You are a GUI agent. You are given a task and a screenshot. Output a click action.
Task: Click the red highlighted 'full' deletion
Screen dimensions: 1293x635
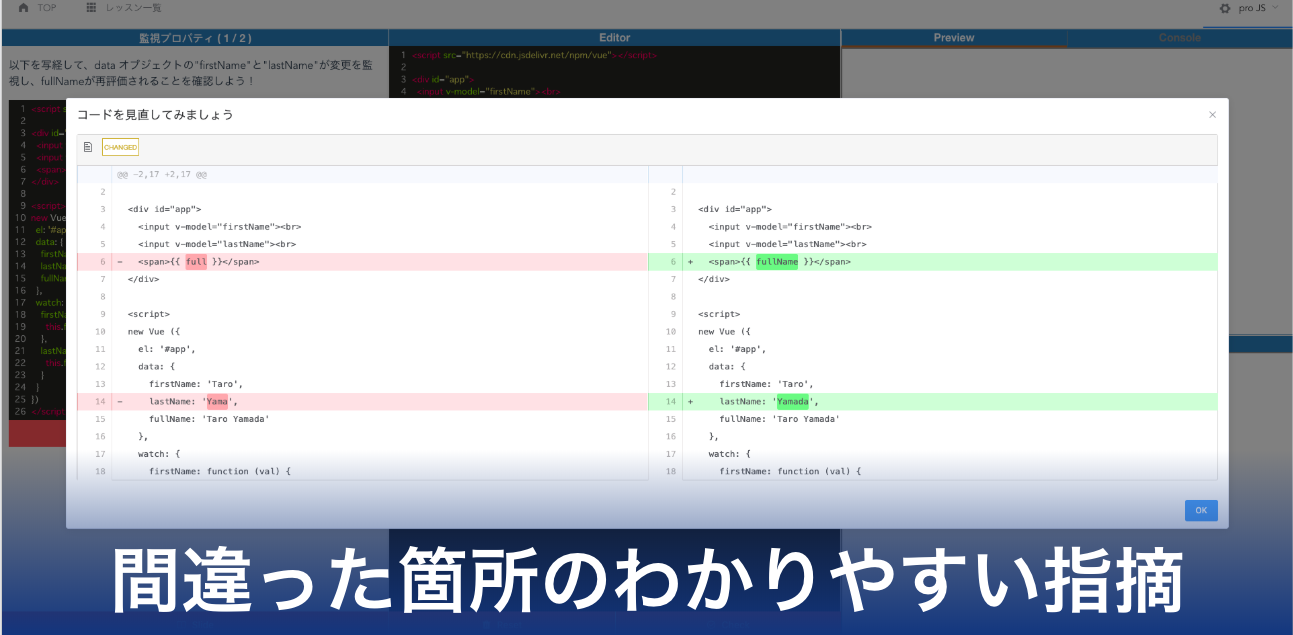coord(196,262)
